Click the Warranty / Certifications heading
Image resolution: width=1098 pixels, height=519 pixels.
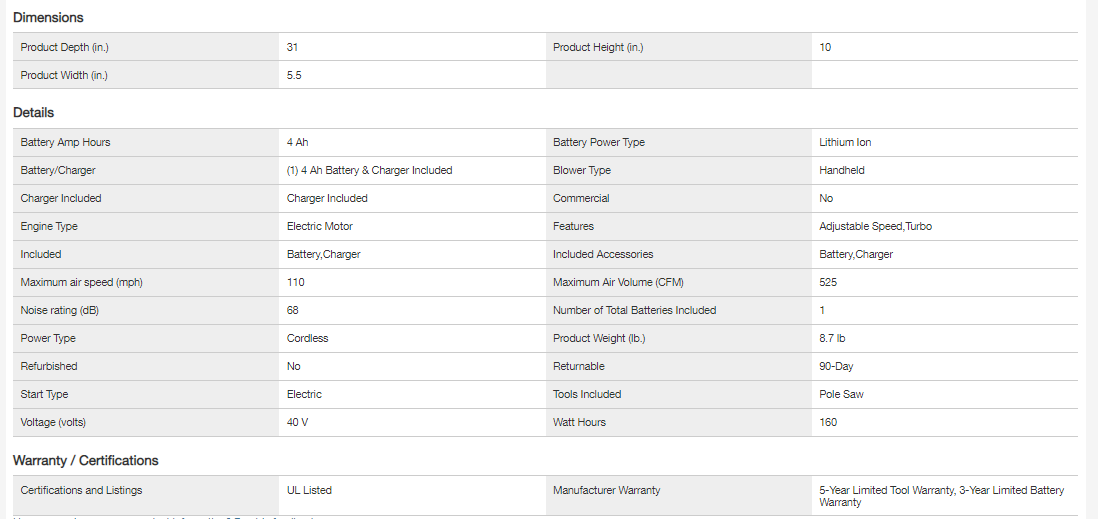click(86, 460)
